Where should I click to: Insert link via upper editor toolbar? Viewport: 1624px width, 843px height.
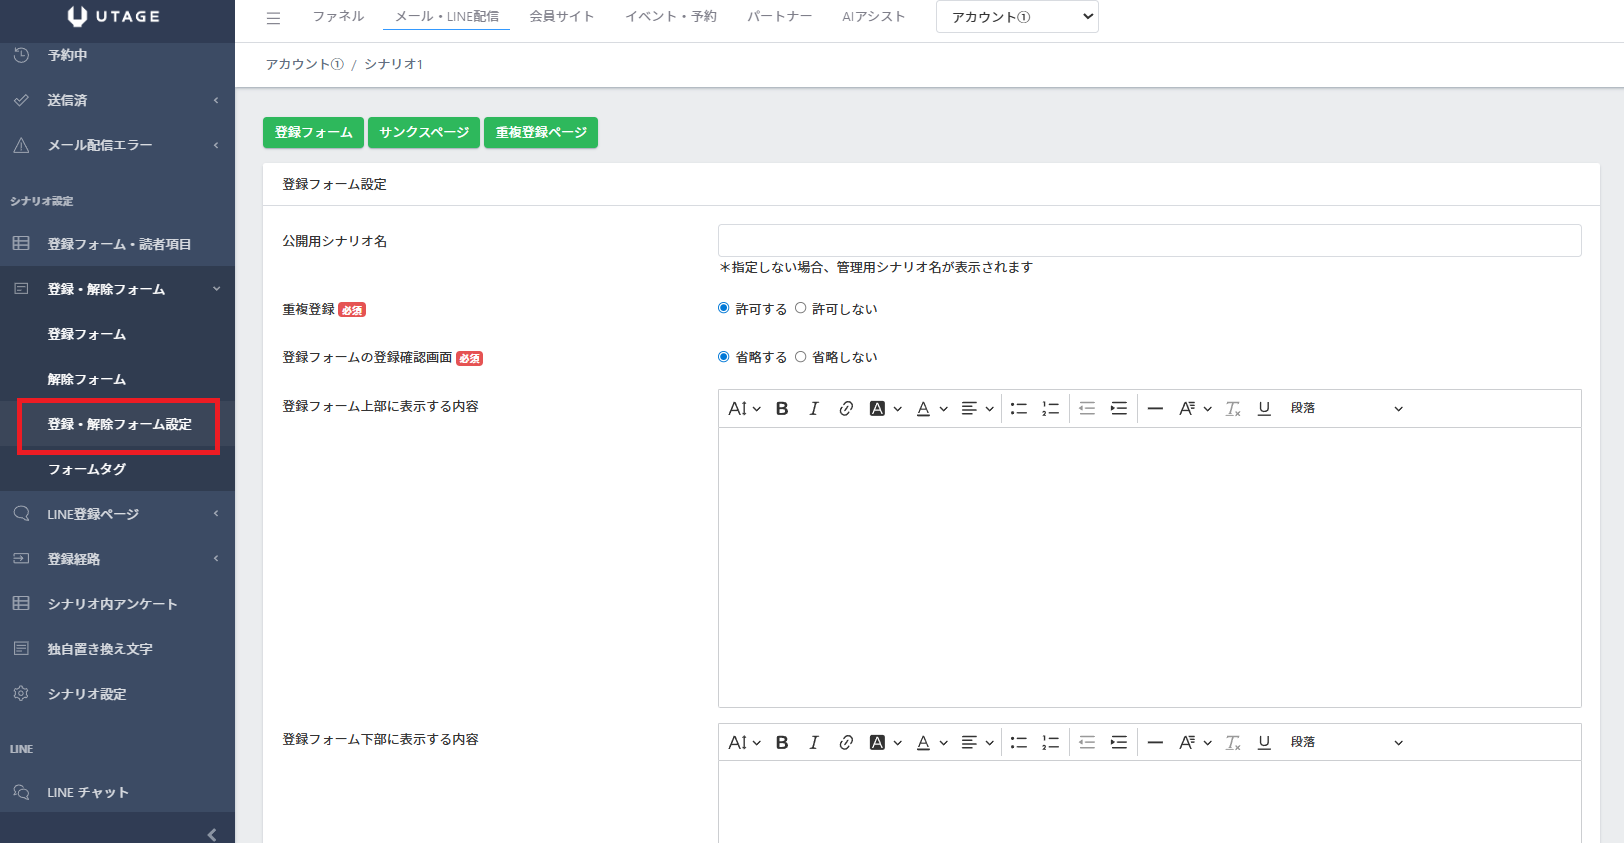(x=846, y=408)
